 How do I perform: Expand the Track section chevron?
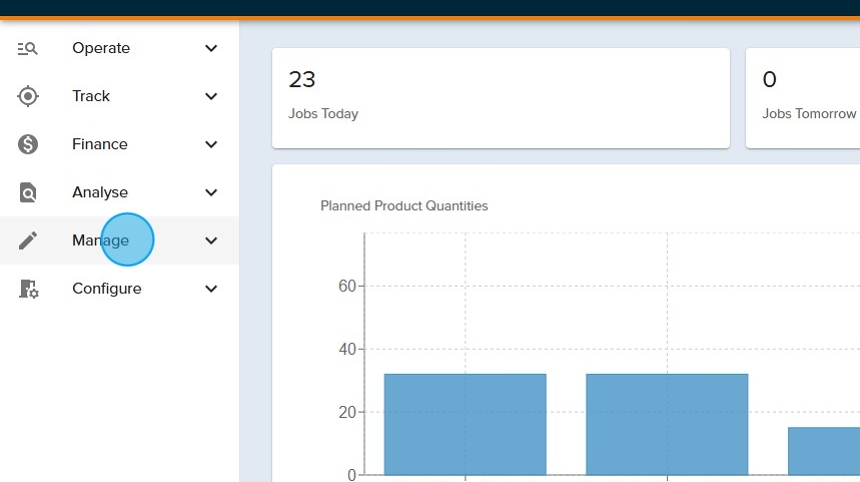coord(211,96)
